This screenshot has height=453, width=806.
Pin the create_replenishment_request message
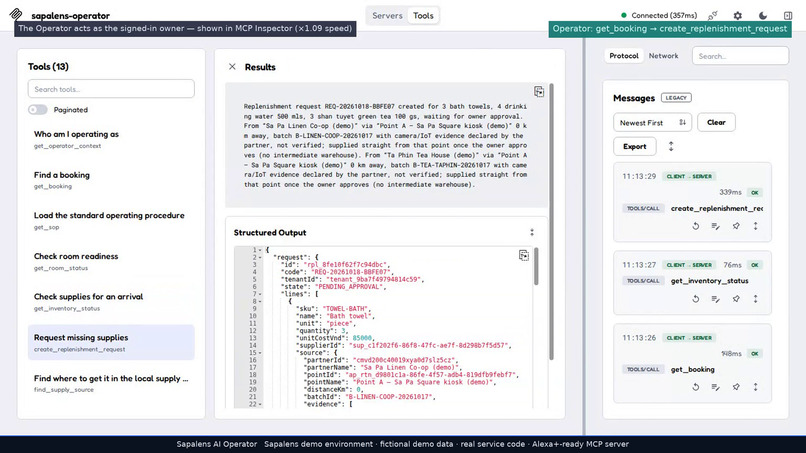pyautogui.click(x=736, y=226)
